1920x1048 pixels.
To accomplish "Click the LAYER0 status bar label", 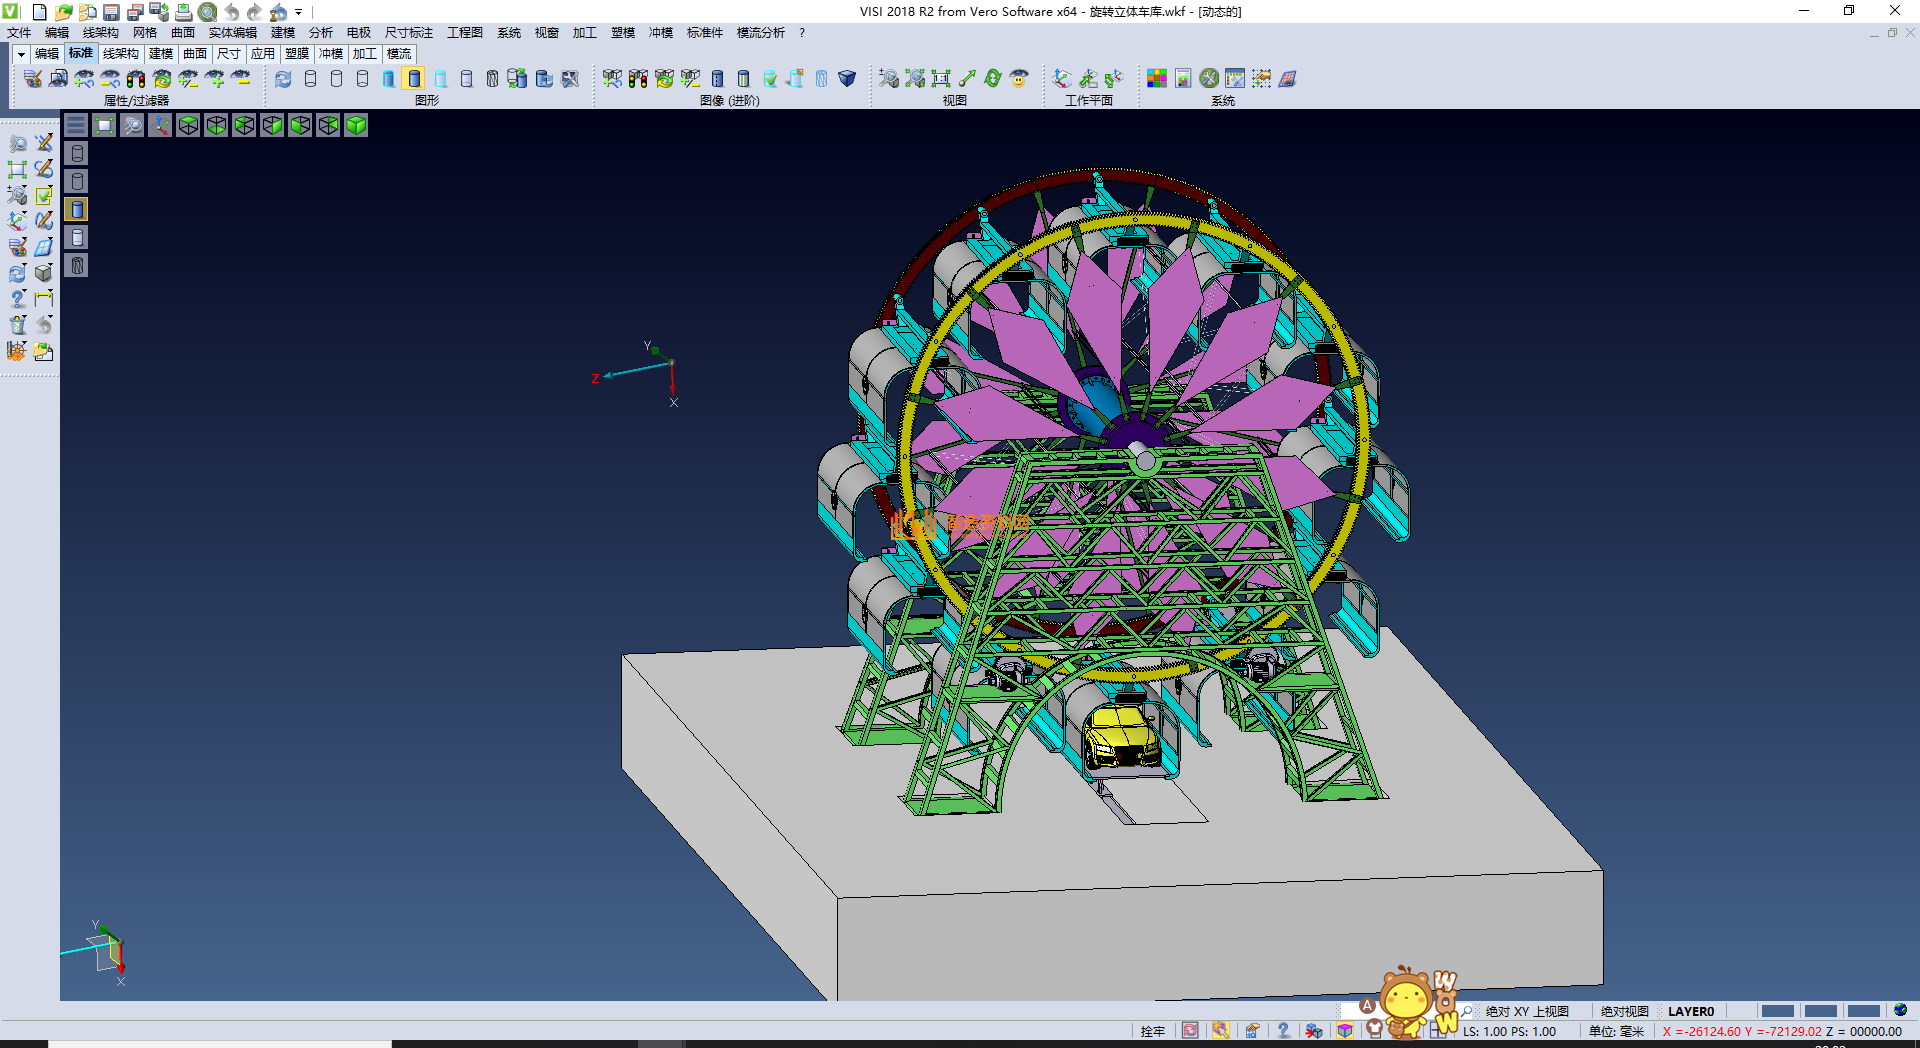I will [1690, 1011].
